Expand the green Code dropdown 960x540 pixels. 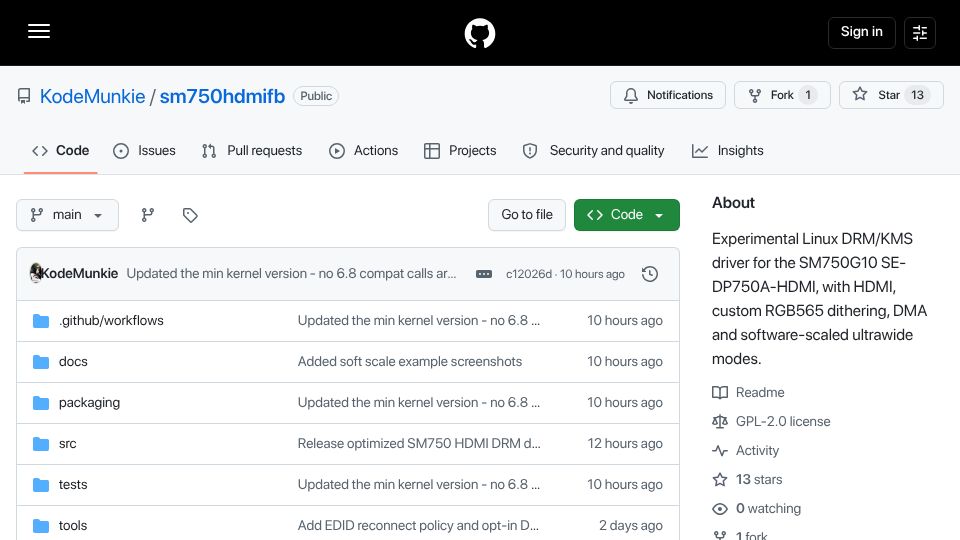pyautogui.click(x=626, y=215)
